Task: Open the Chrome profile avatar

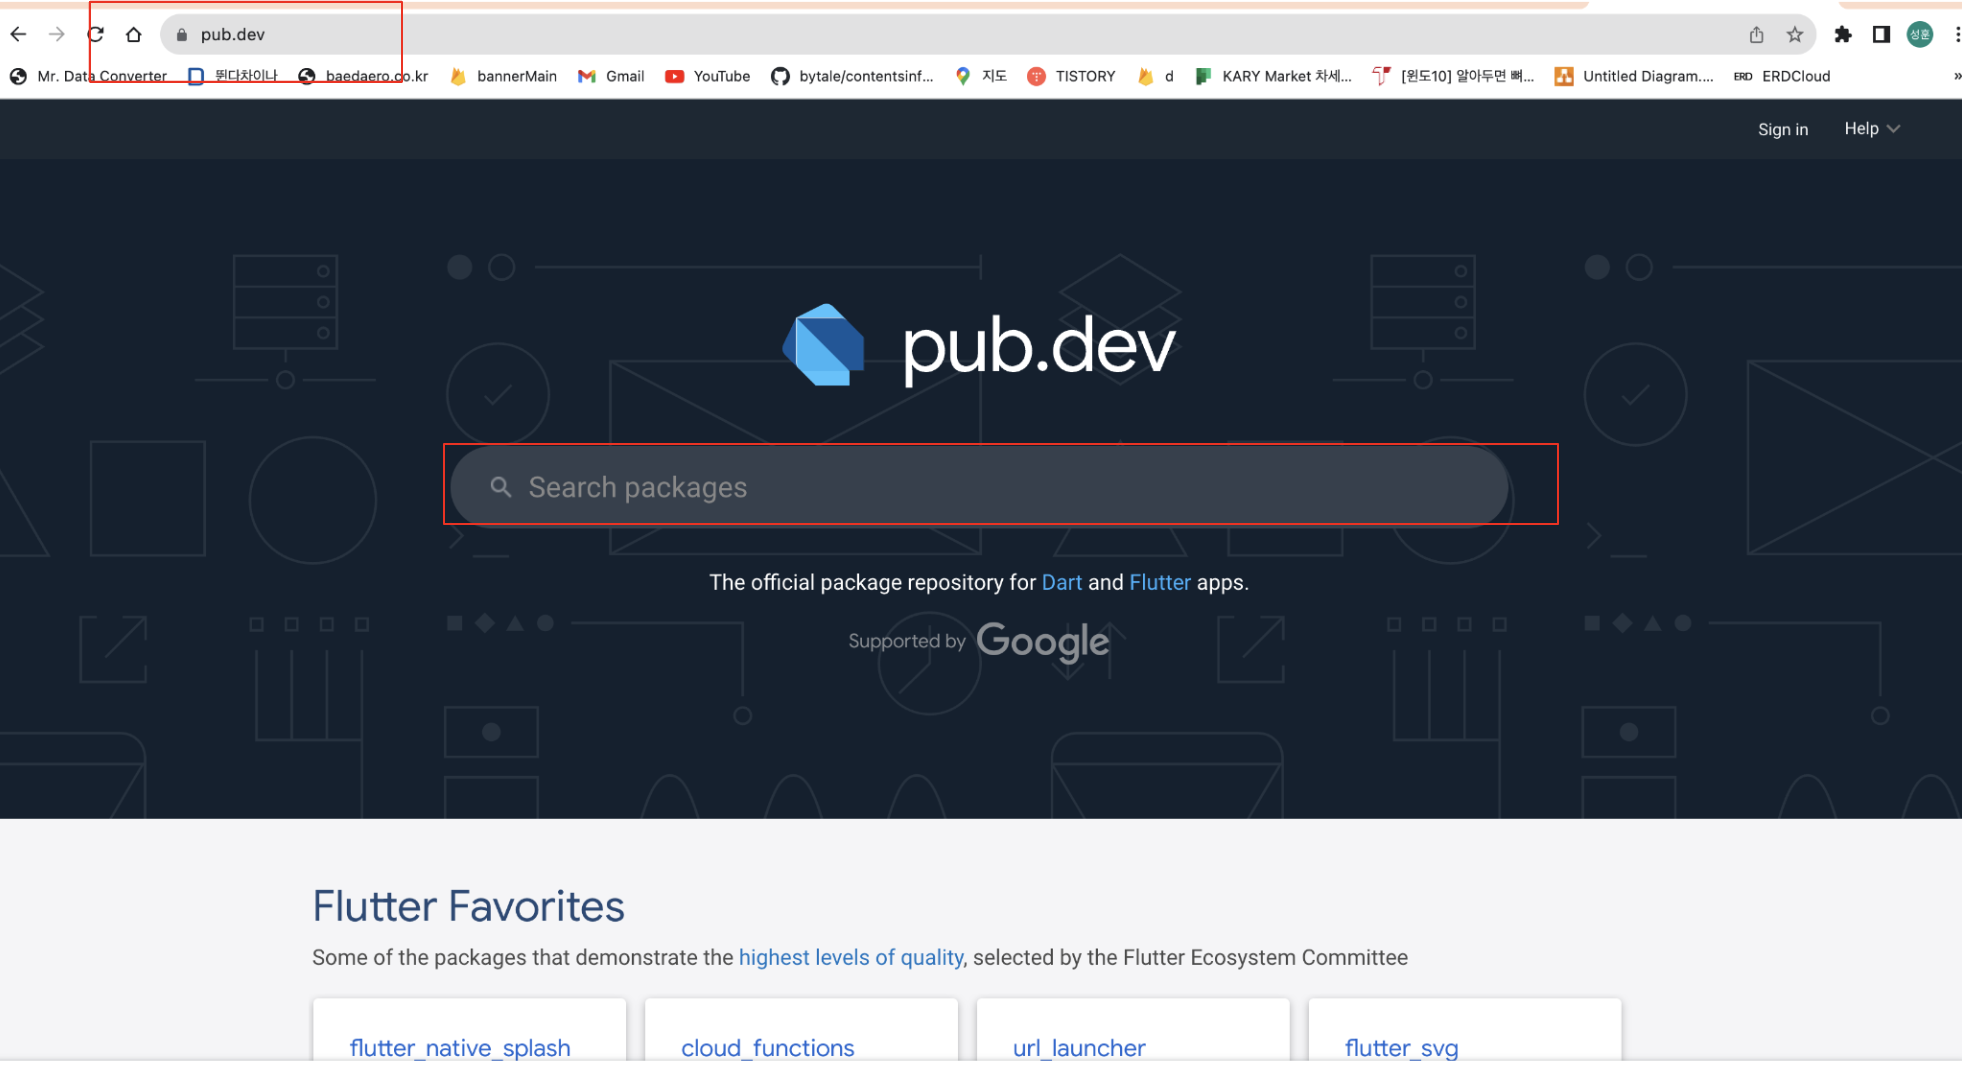Action: pyautogui.click(x=1920, y=34)
